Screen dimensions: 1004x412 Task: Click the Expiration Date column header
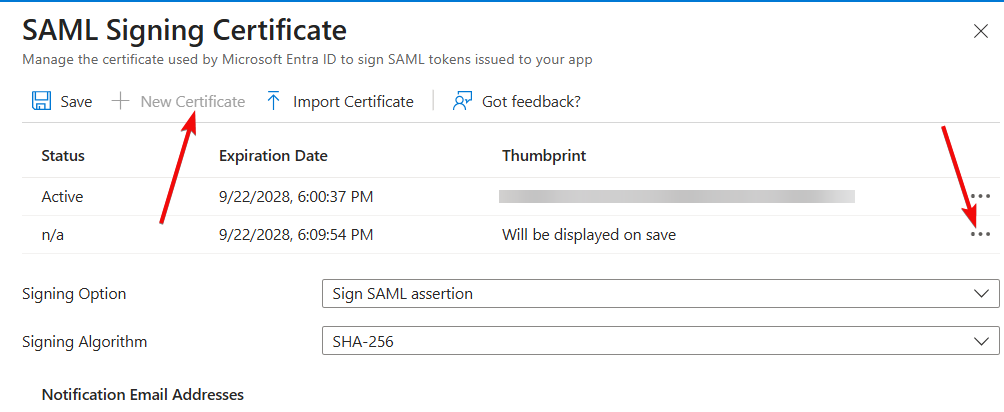273,156
